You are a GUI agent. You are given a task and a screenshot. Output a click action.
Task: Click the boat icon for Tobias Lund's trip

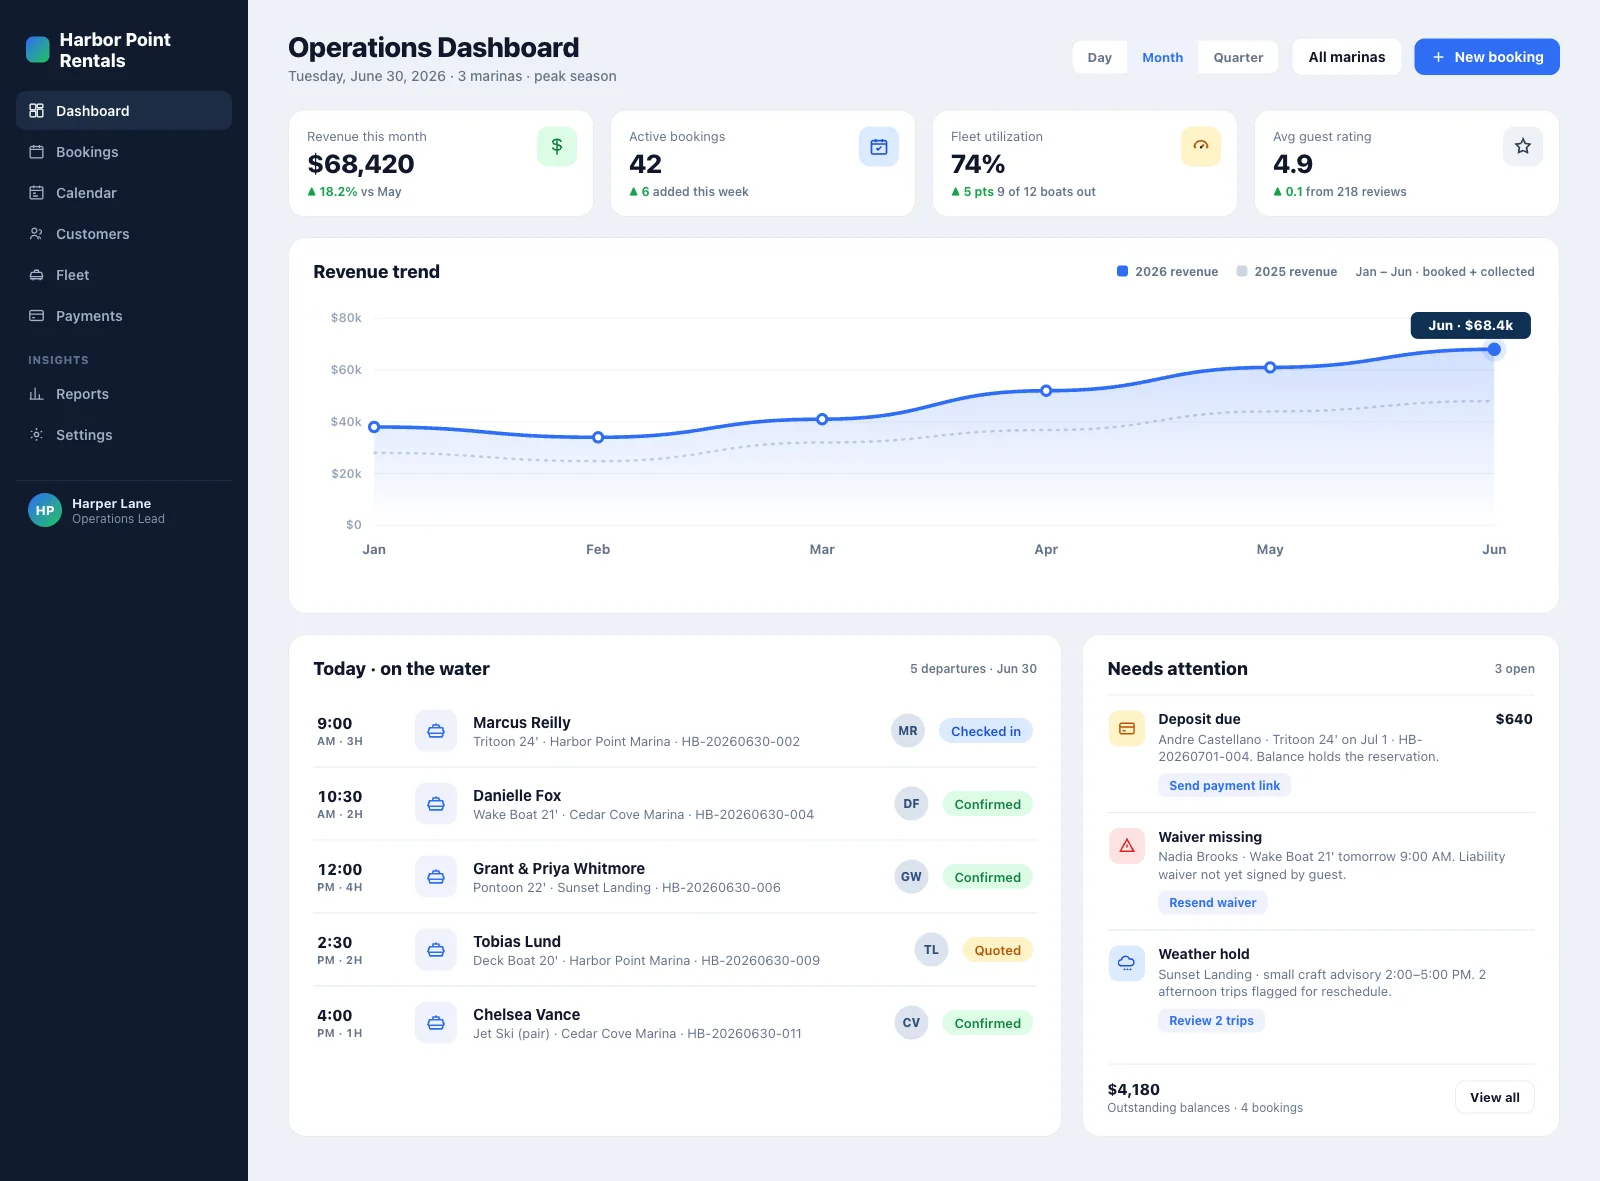coord(436,950)
